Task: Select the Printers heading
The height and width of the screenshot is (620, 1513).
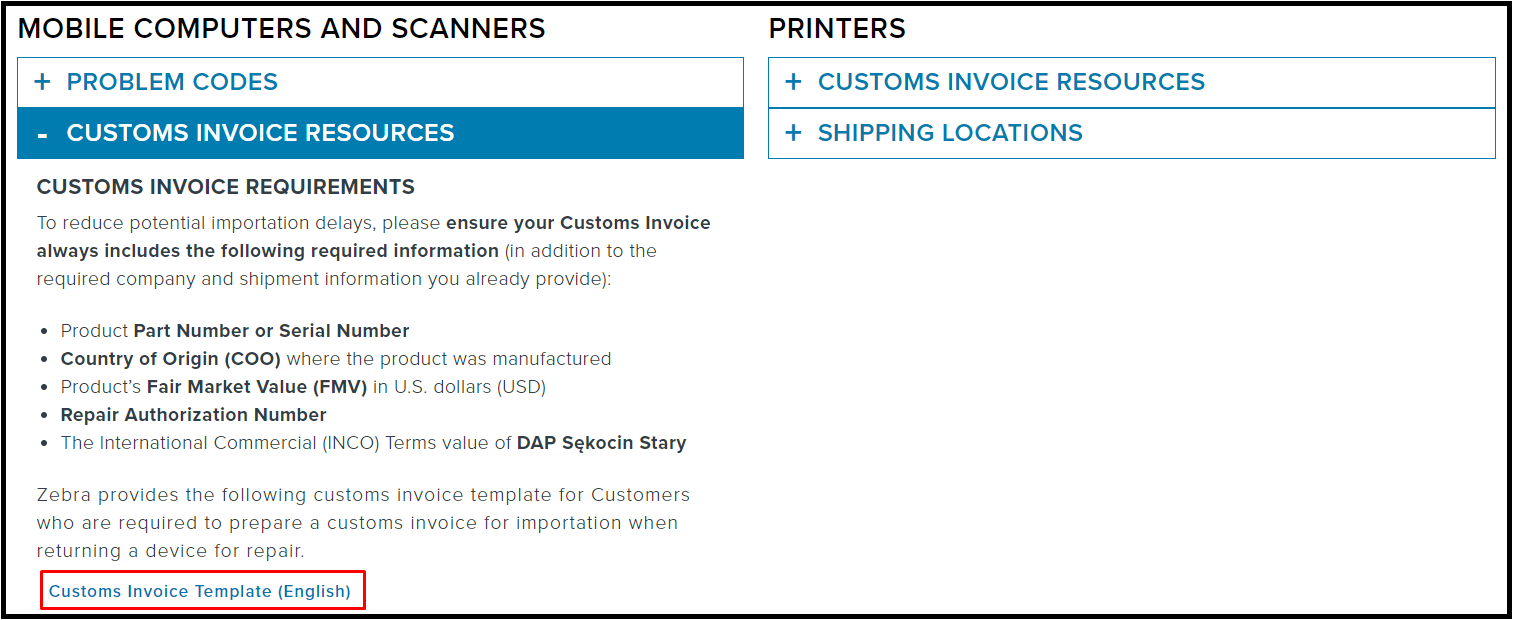Action: tap(837, 28)
